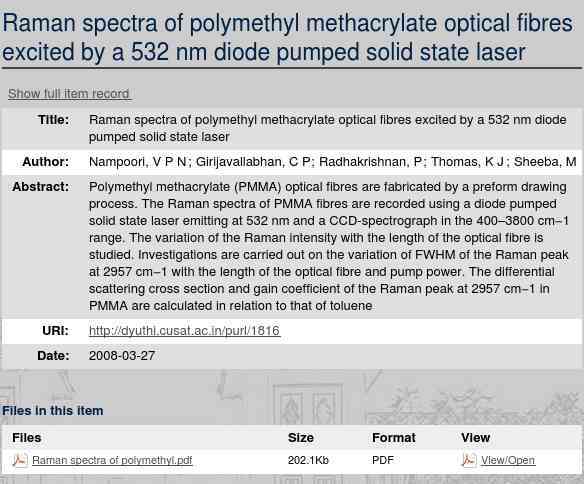Open the 'Show full item record' link

[69, 93]
